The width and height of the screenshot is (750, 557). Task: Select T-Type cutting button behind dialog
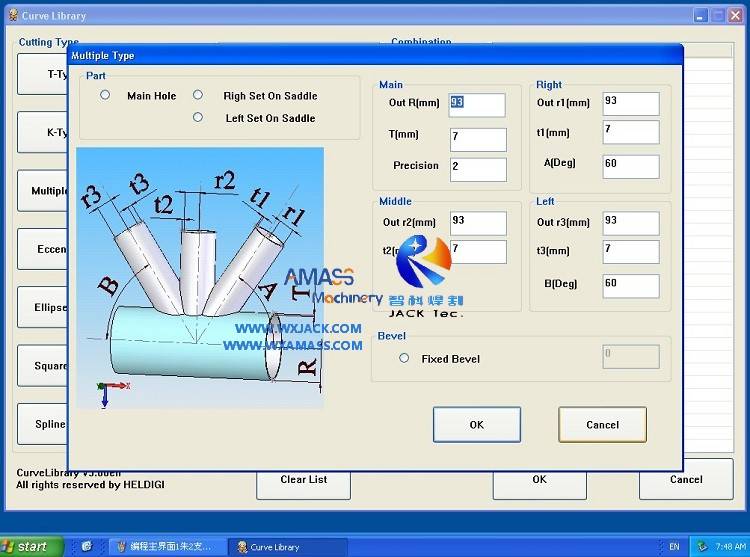click(43, 74)
